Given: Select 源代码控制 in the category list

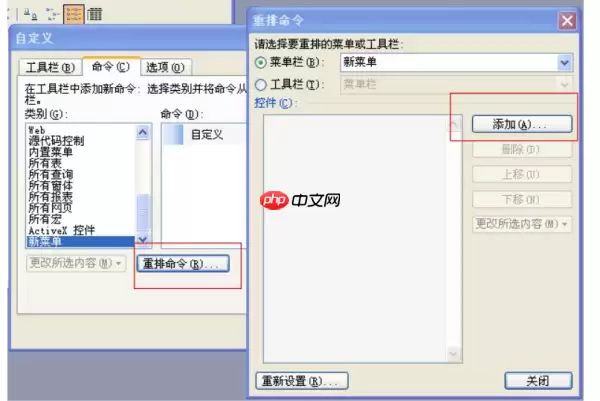Looking at the screenshot, I should click(81, 141).
